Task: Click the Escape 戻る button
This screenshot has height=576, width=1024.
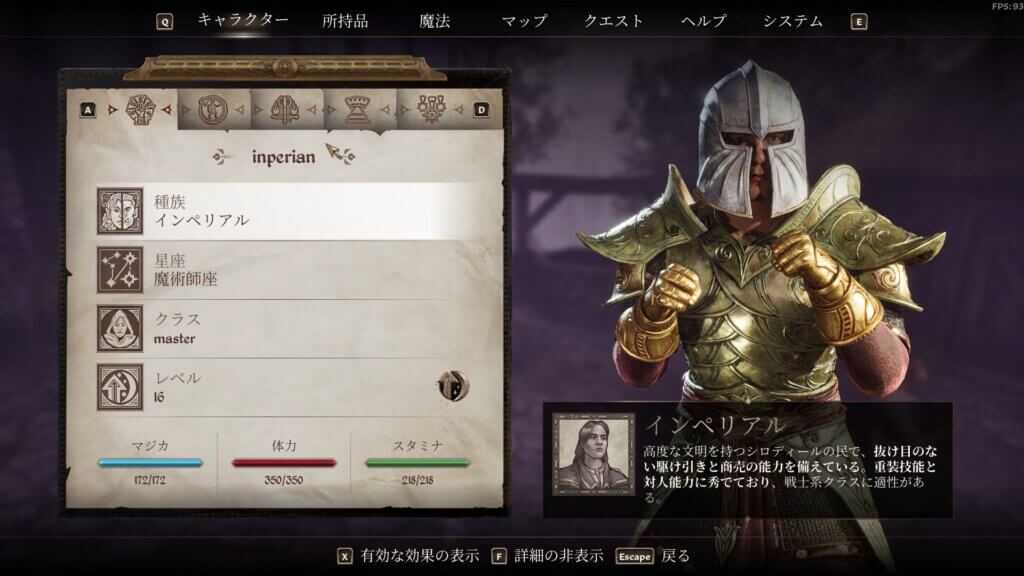Action: 653,556
